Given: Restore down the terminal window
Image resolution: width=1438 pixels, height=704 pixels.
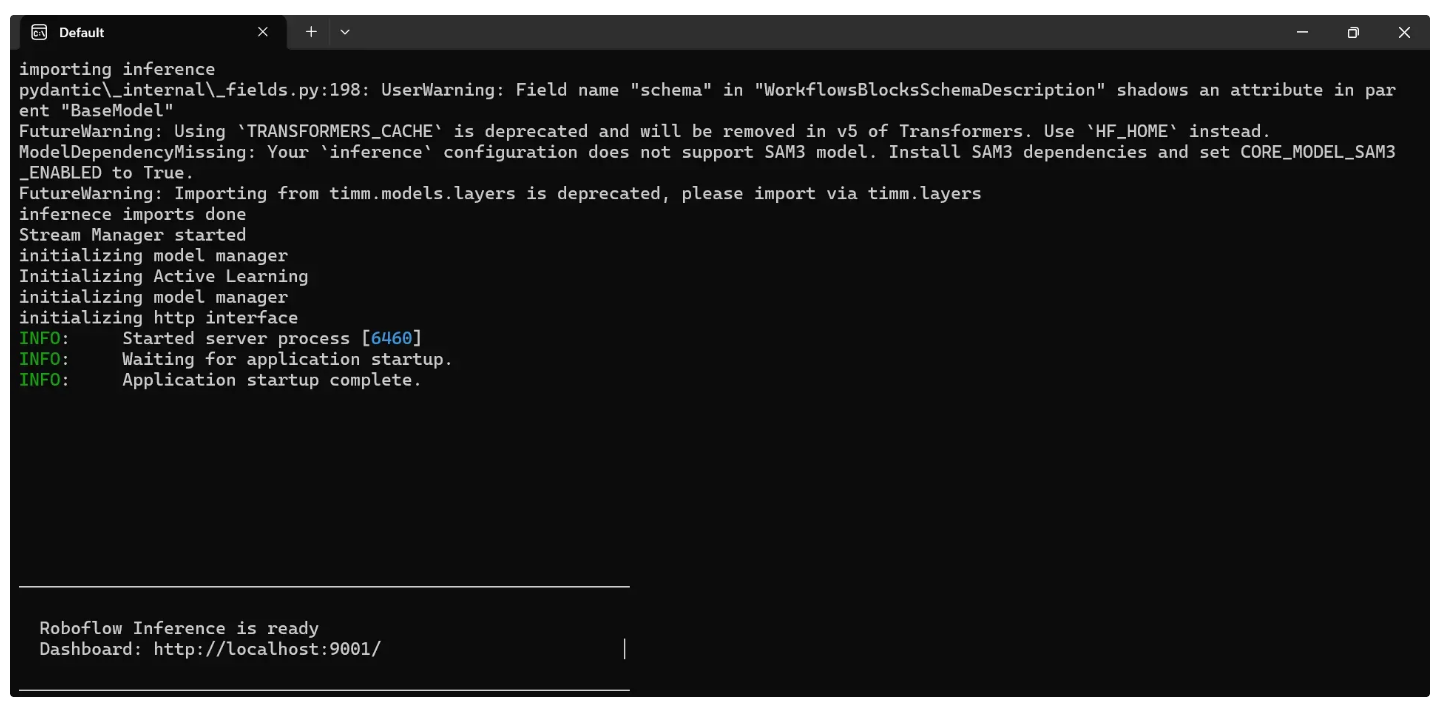Looking at the screenshot, I should pos(1353,32).
